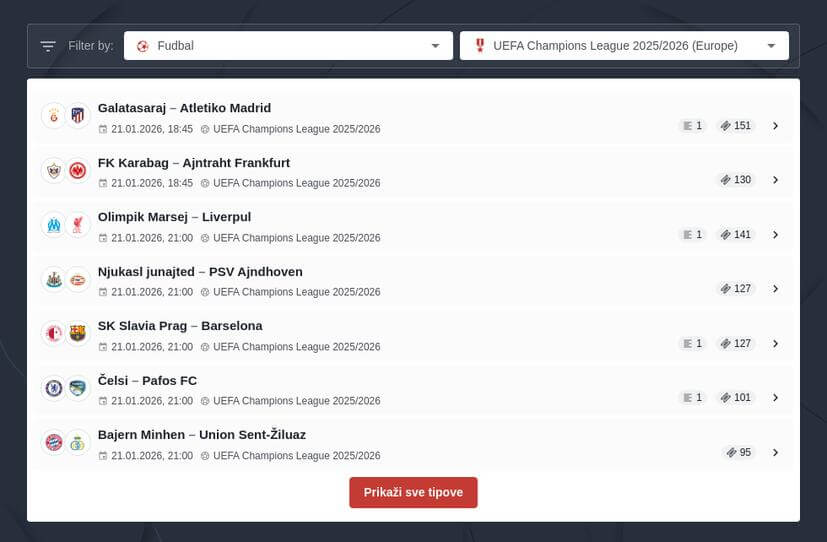This screenshot has width=827, height=542.
Task: Expand the Galatasaraj – Atletiko Madrid chevron
Action: point(775,126)
